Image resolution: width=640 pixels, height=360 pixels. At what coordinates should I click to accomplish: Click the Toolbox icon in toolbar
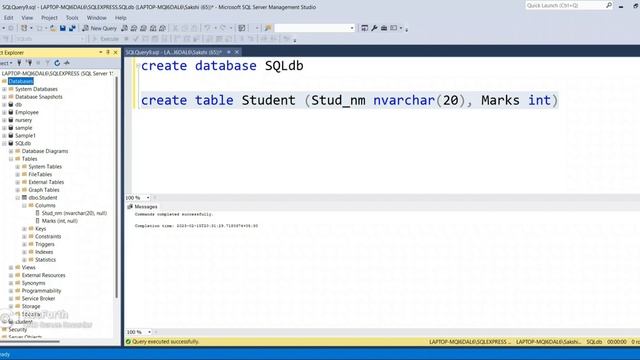coord(384,28)
